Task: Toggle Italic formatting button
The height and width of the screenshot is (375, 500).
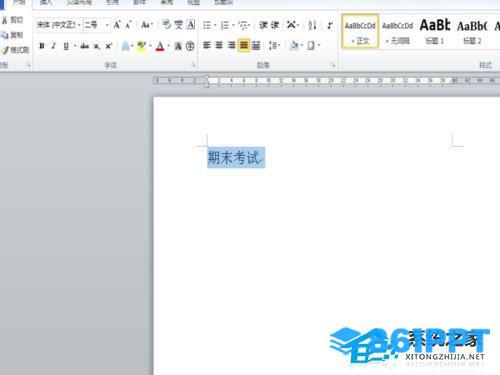Action: pyautogui.click(x=53, y=46)
